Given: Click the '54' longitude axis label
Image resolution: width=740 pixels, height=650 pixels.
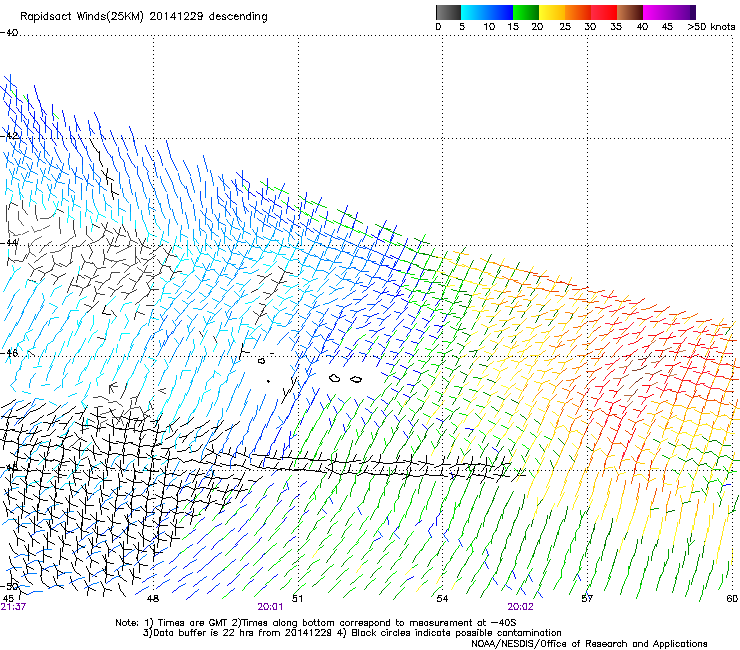Looking at the screenshot, I should click(442, 599).
